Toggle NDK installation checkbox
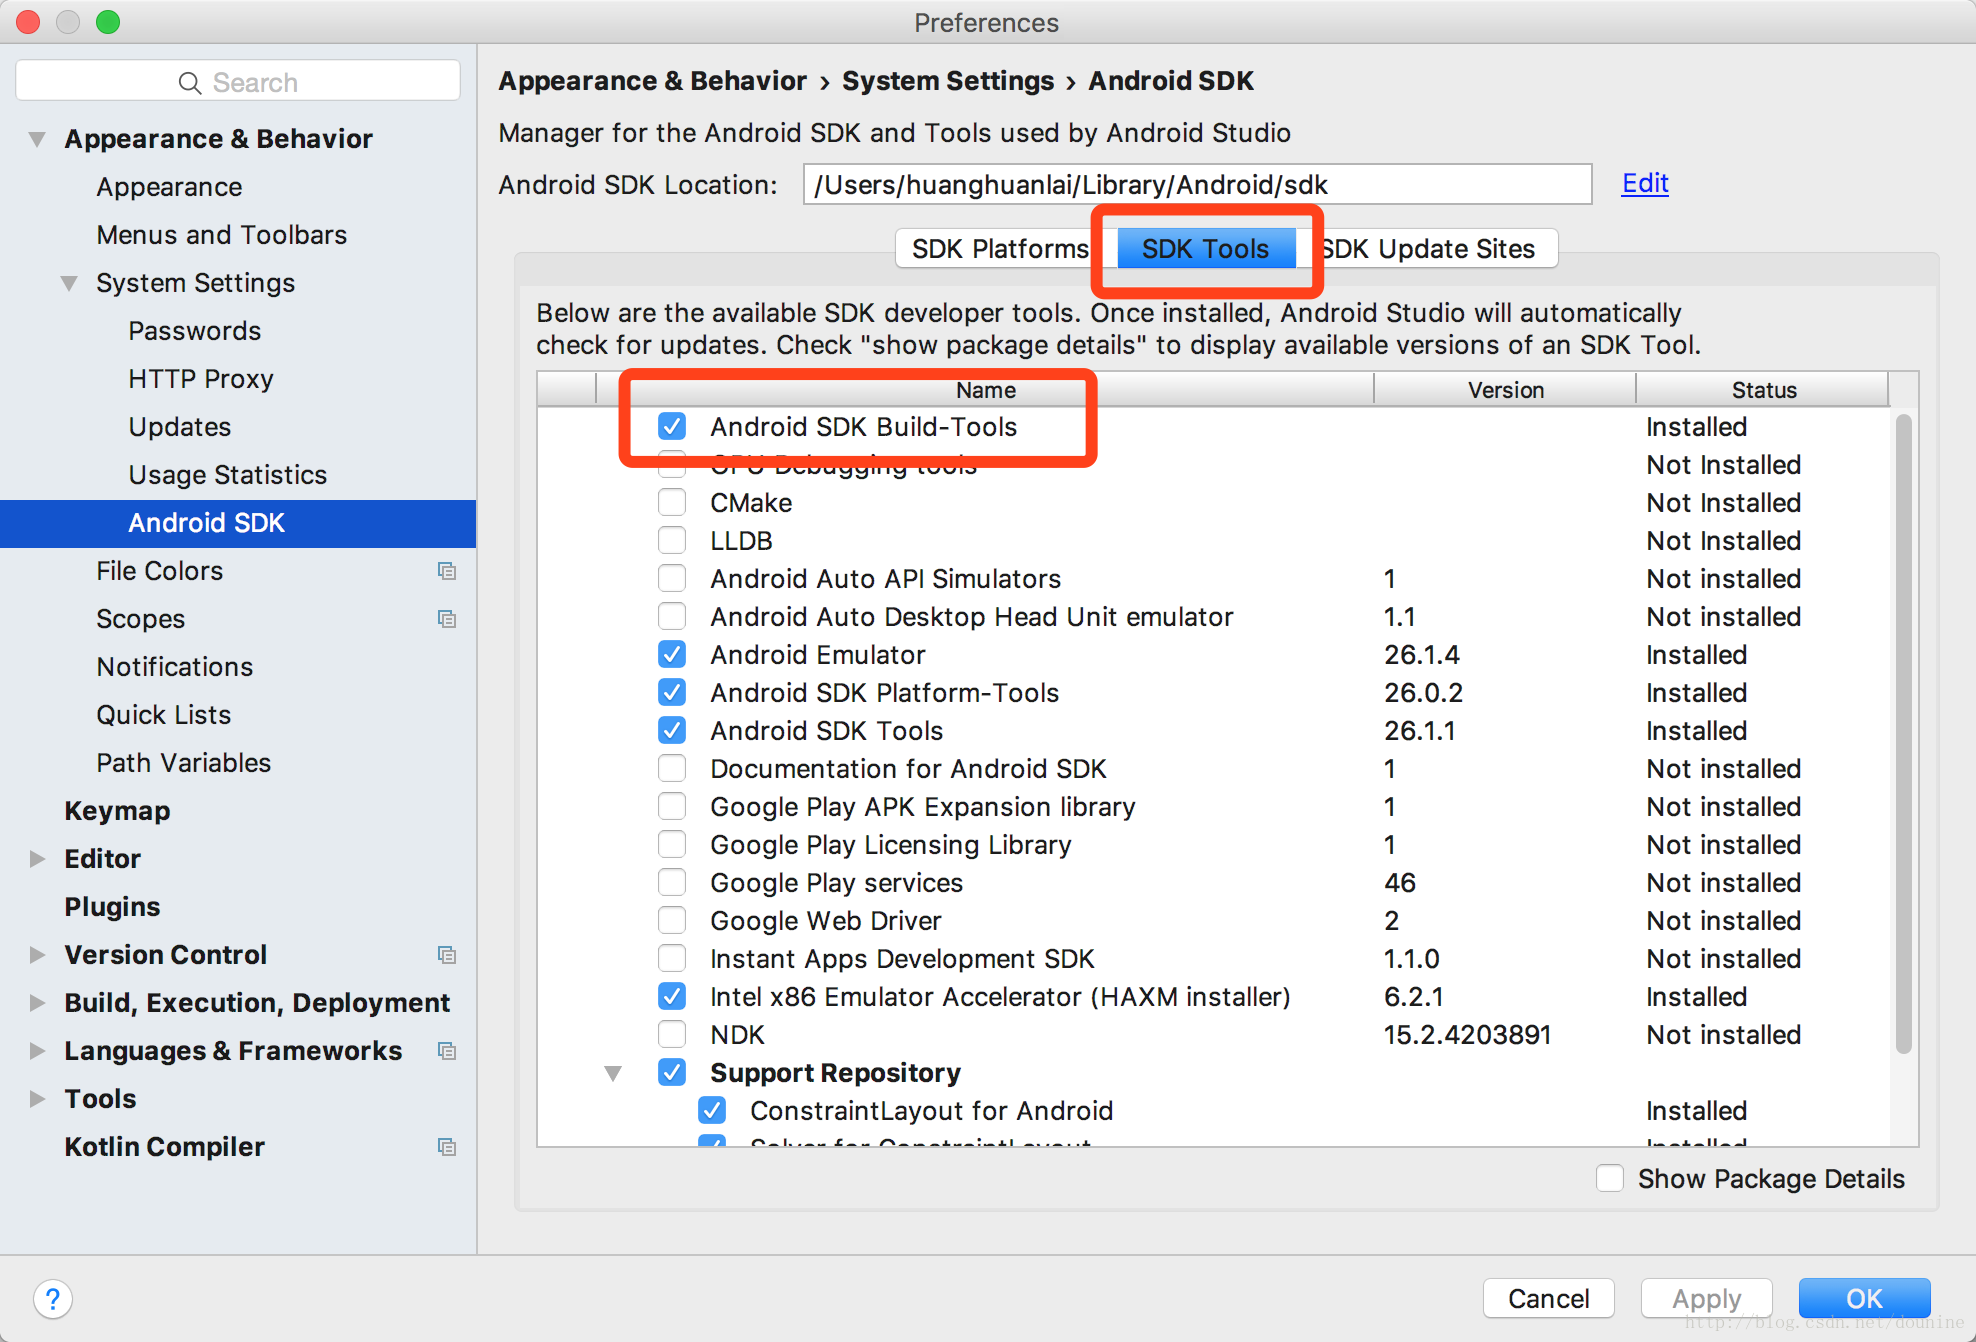The image size is (1976, 1342). click(671, 1033)
